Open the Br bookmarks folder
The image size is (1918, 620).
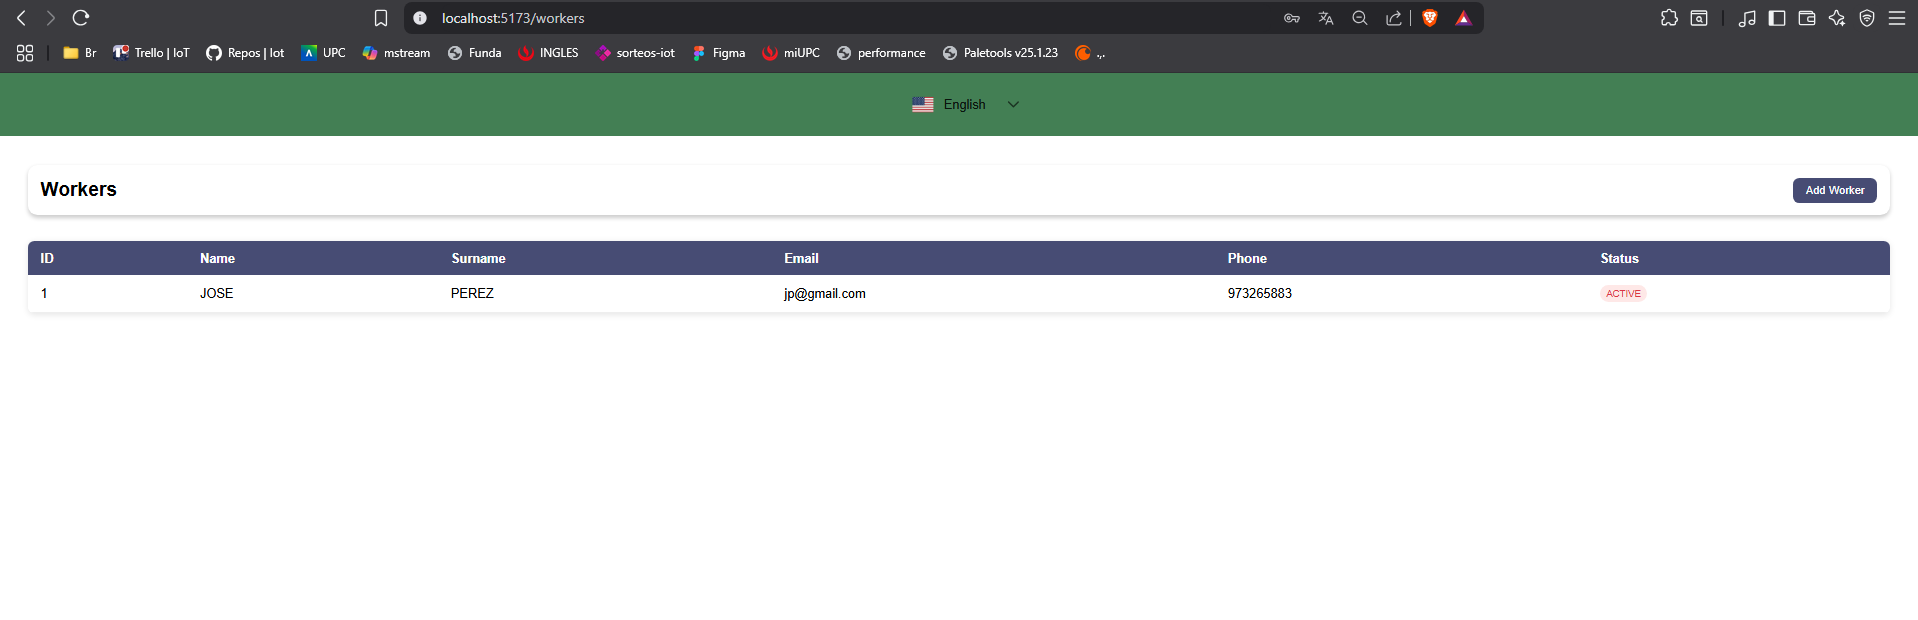(80, 53)
